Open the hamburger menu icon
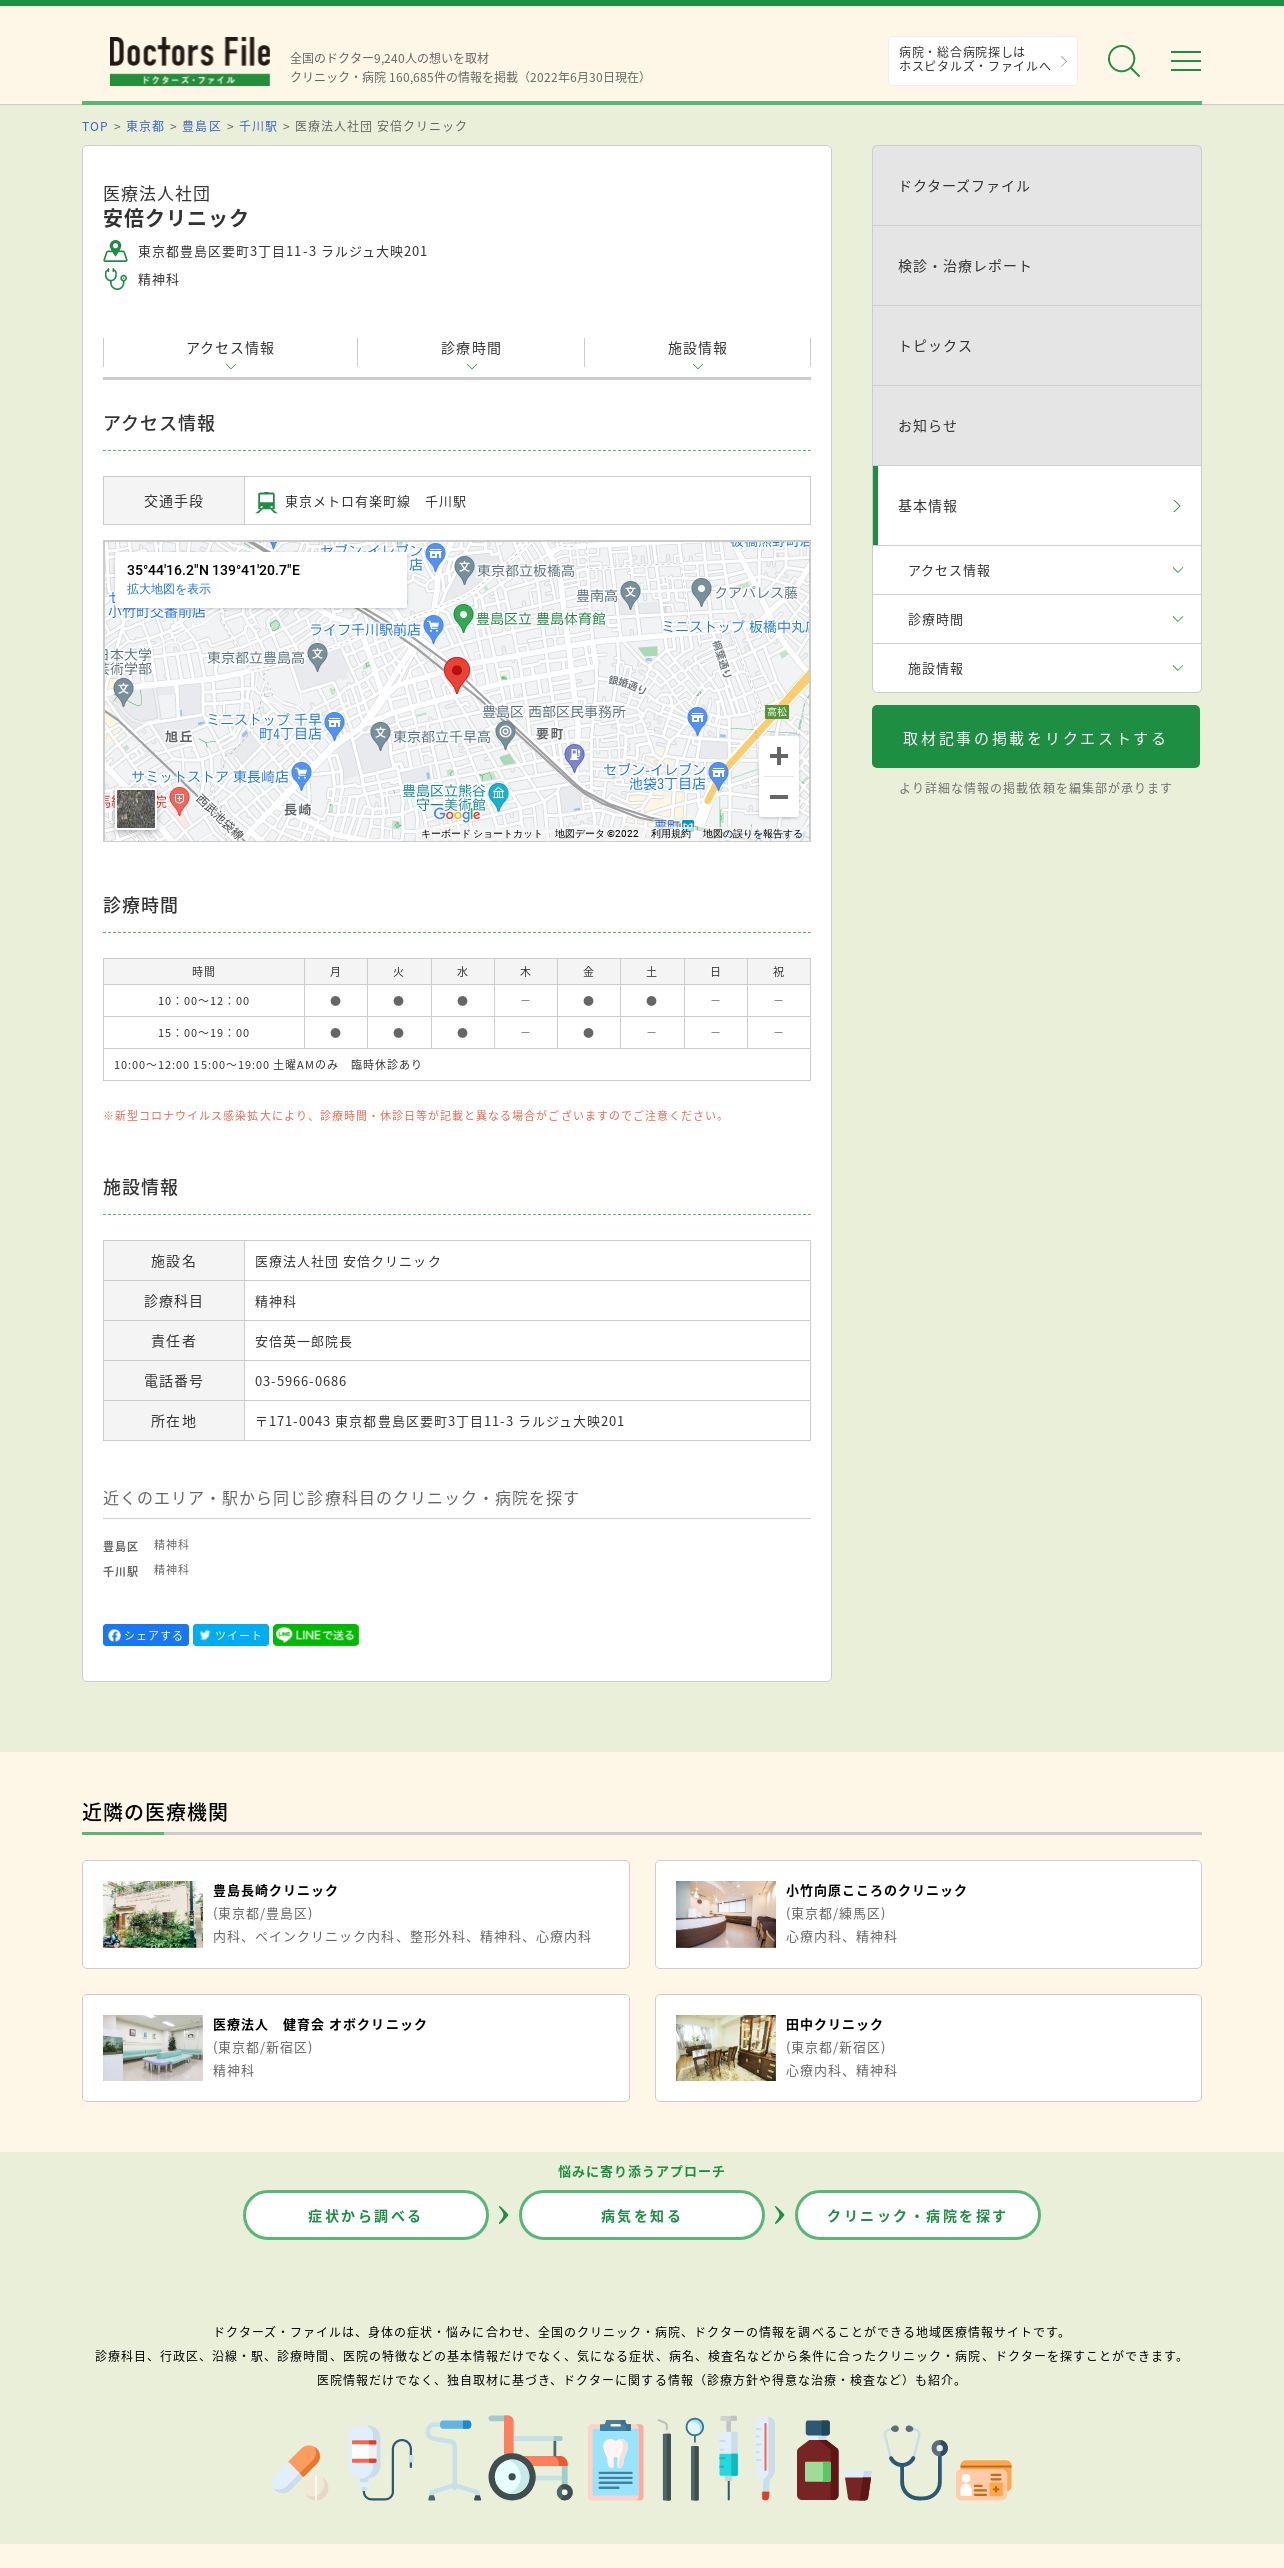Image resolution: width=1284 pixels, height=2568 pixels. (1186, 61)
